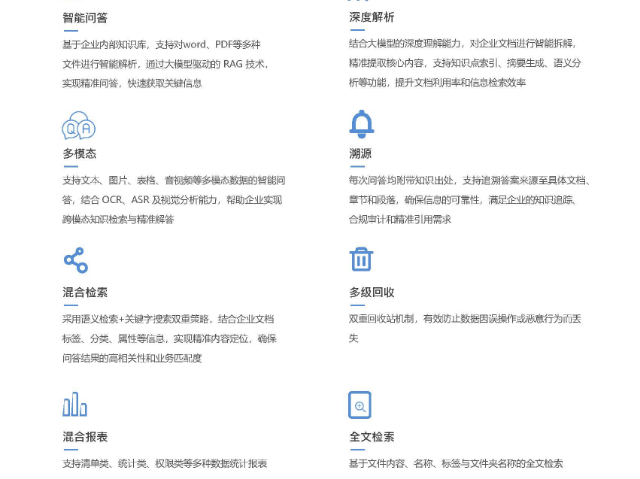Select the 混合报表 heading

point(85,437)
